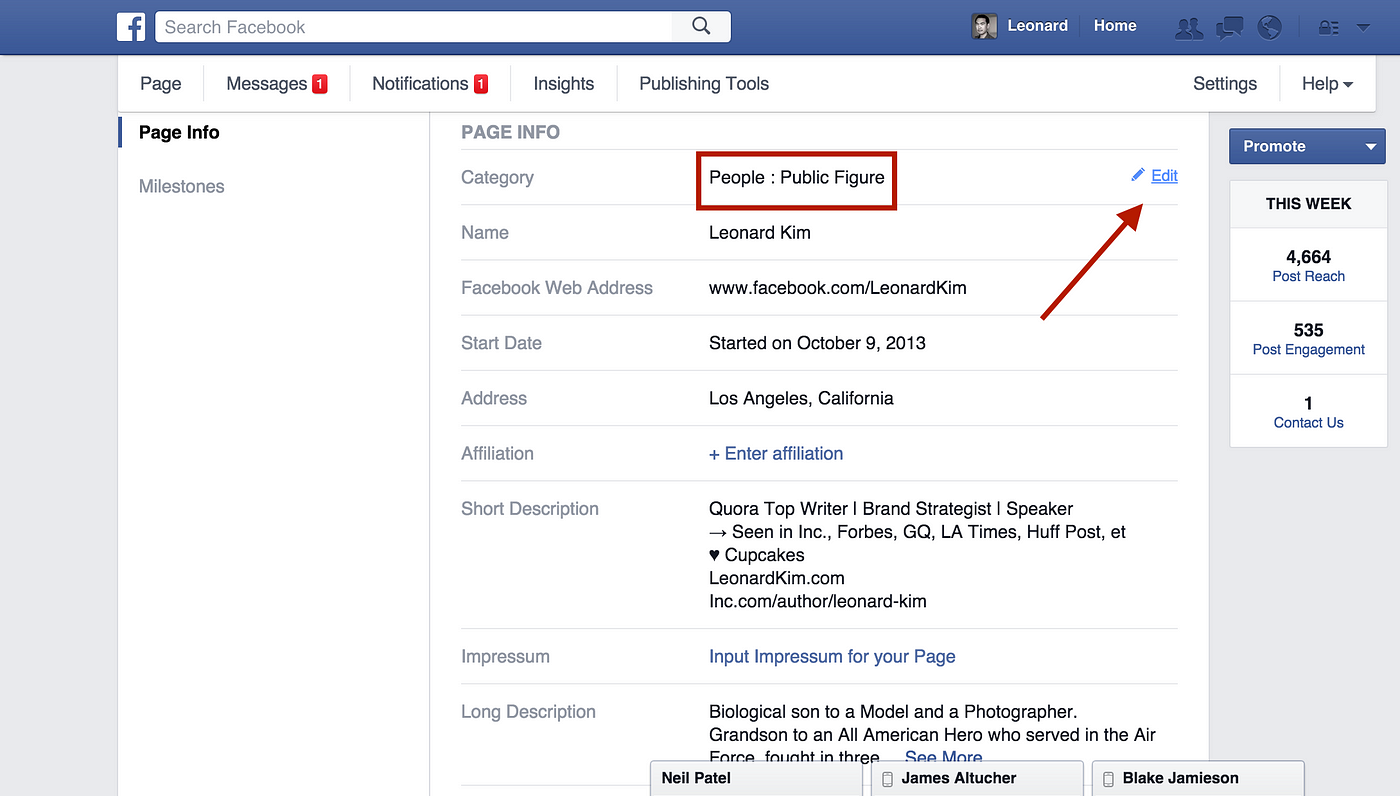The width and height of the screenshot is (1400, 796).
Task: Select Page Info in the sidebar
Action: 179,132
